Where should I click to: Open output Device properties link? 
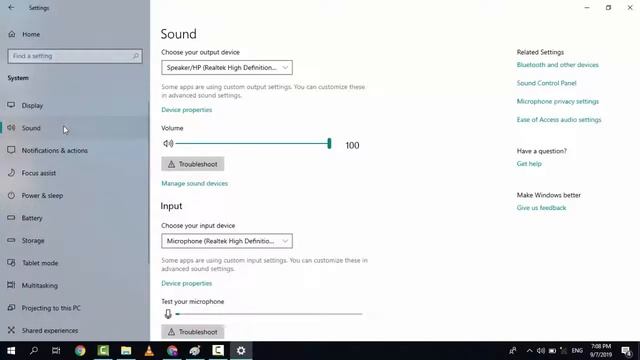187,110
